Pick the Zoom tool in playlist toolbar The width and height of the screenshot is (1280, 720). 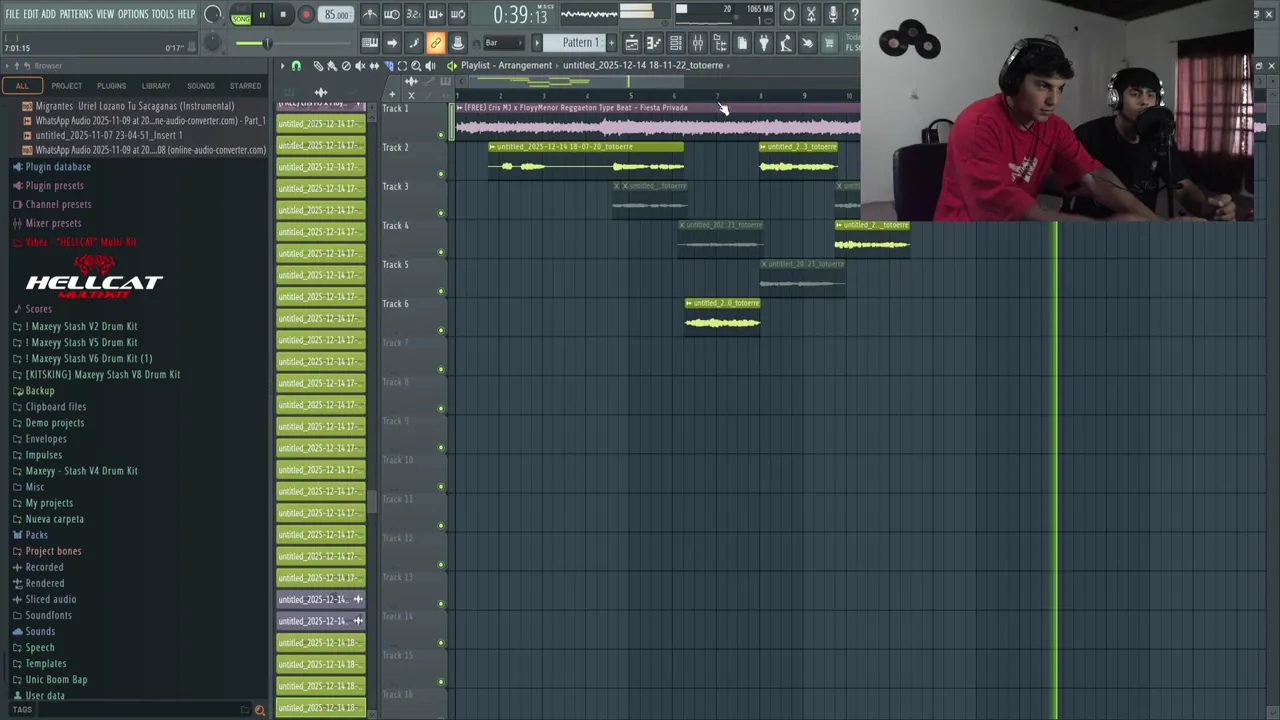(x=416, y=66)
